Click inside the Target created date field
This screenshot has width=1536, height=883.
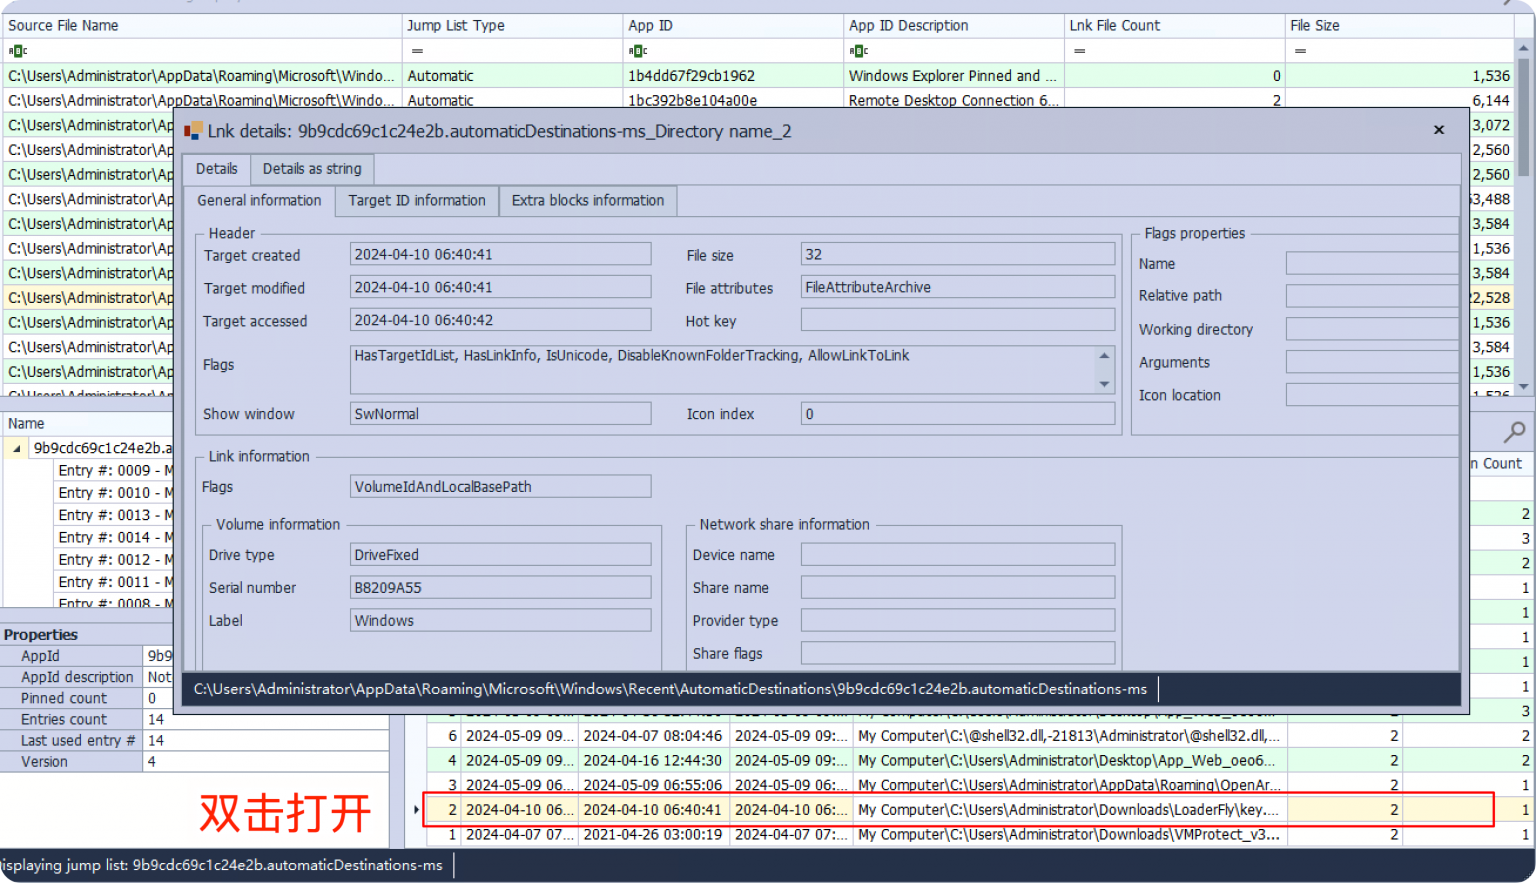pyautogui.click(x=500, y=253)
